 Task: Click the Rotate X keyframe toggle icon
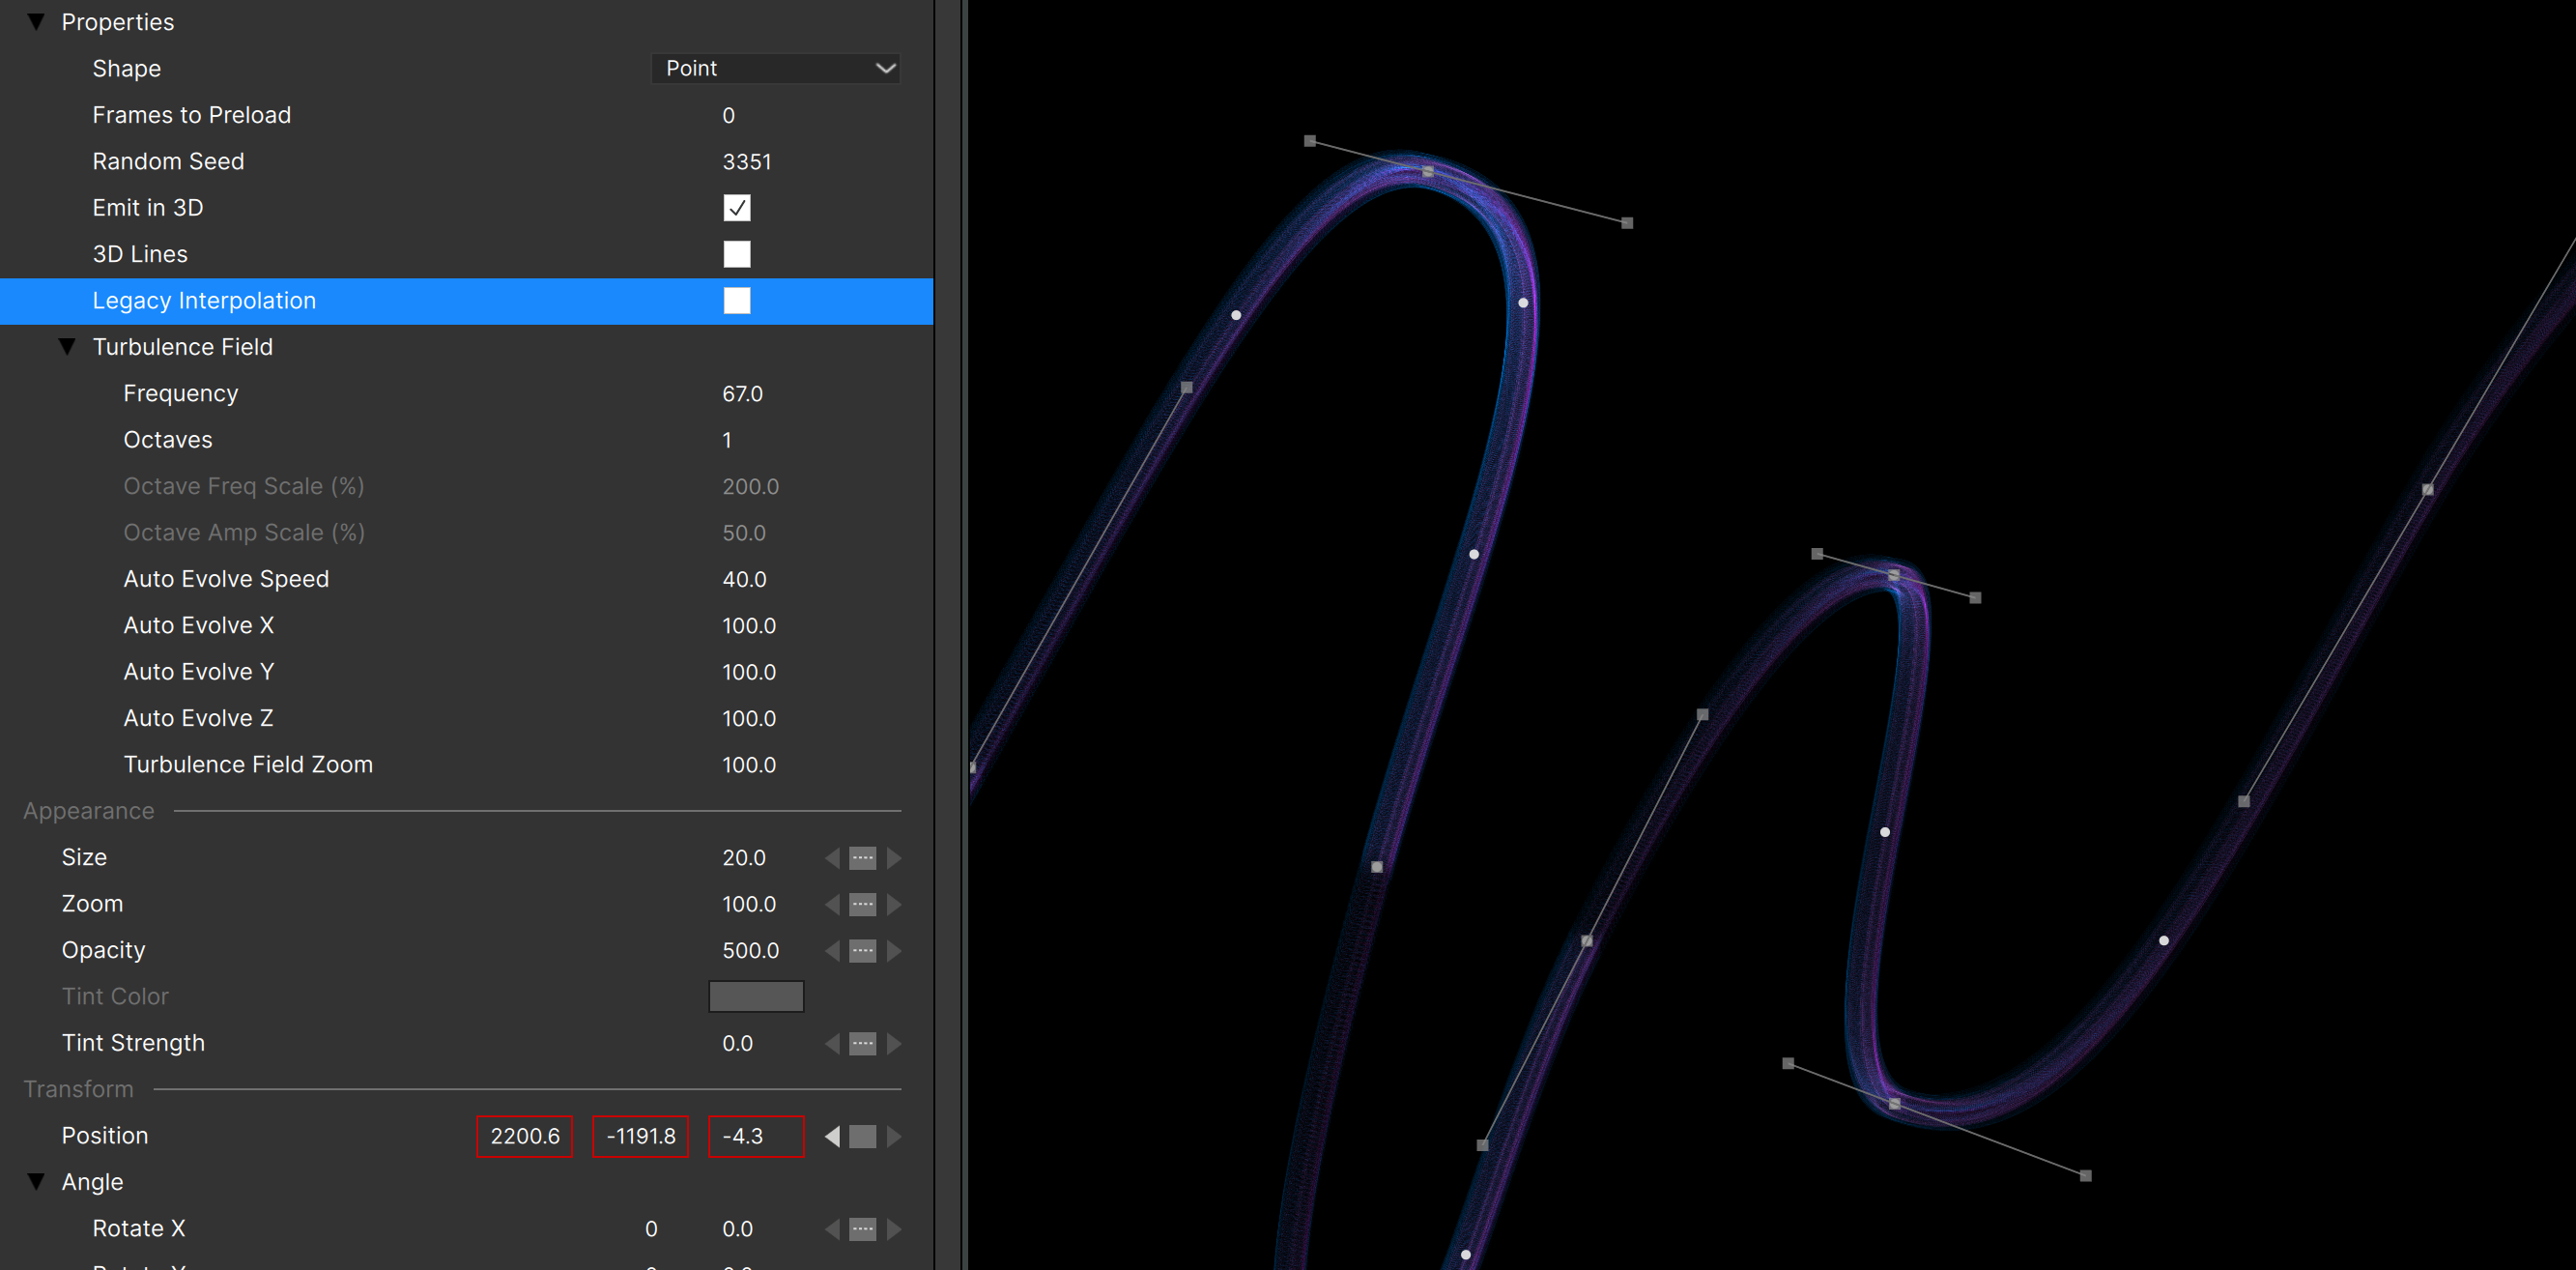click(862, 1229)
